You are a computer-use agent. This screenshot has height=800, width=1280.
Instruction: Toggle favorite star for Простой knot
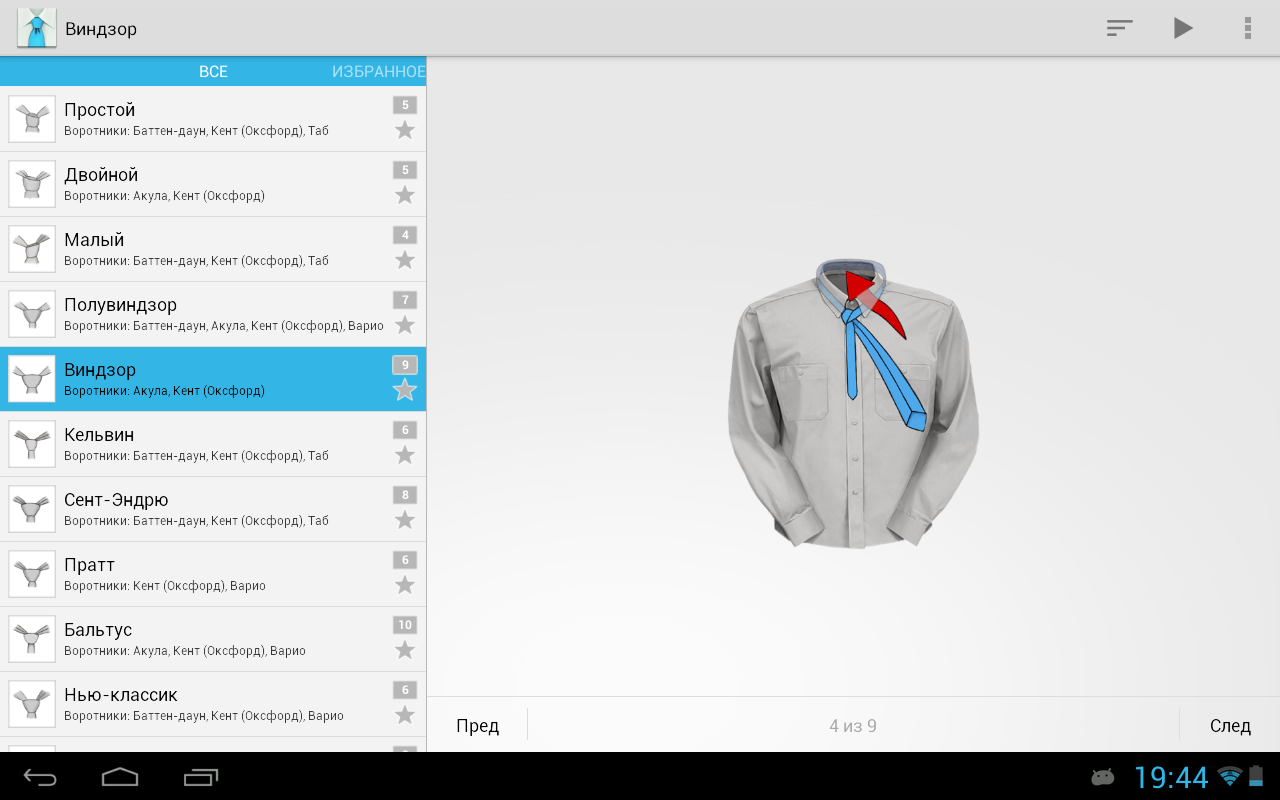[x=405, y=130]
